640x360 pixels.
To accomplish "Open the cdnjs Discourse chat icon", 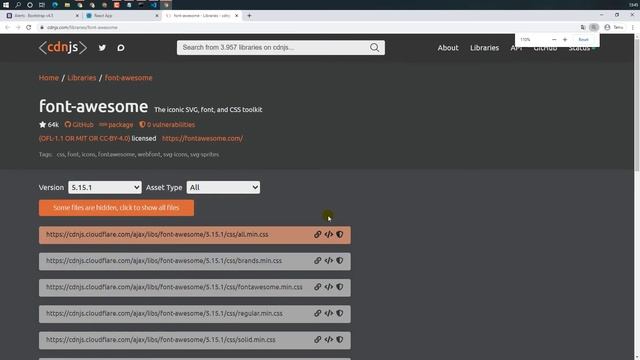I will click(x=121, y=48).
